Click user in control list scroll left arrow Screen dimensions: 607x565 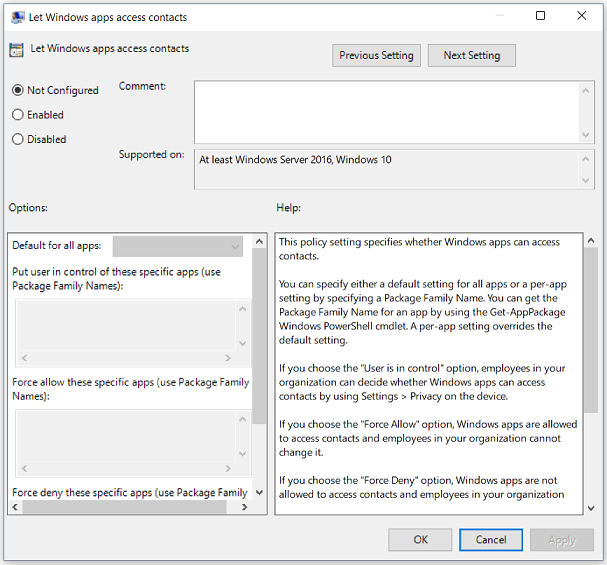24,358
